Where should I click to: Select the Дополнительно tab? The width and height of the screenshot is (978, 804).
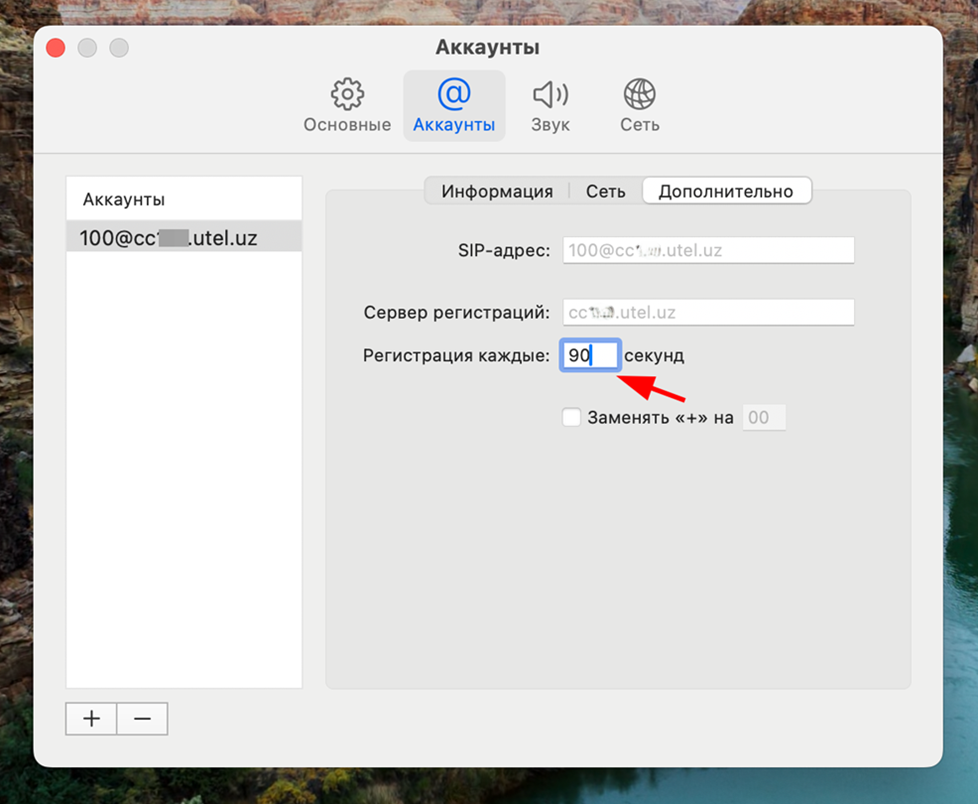point(726,191)
